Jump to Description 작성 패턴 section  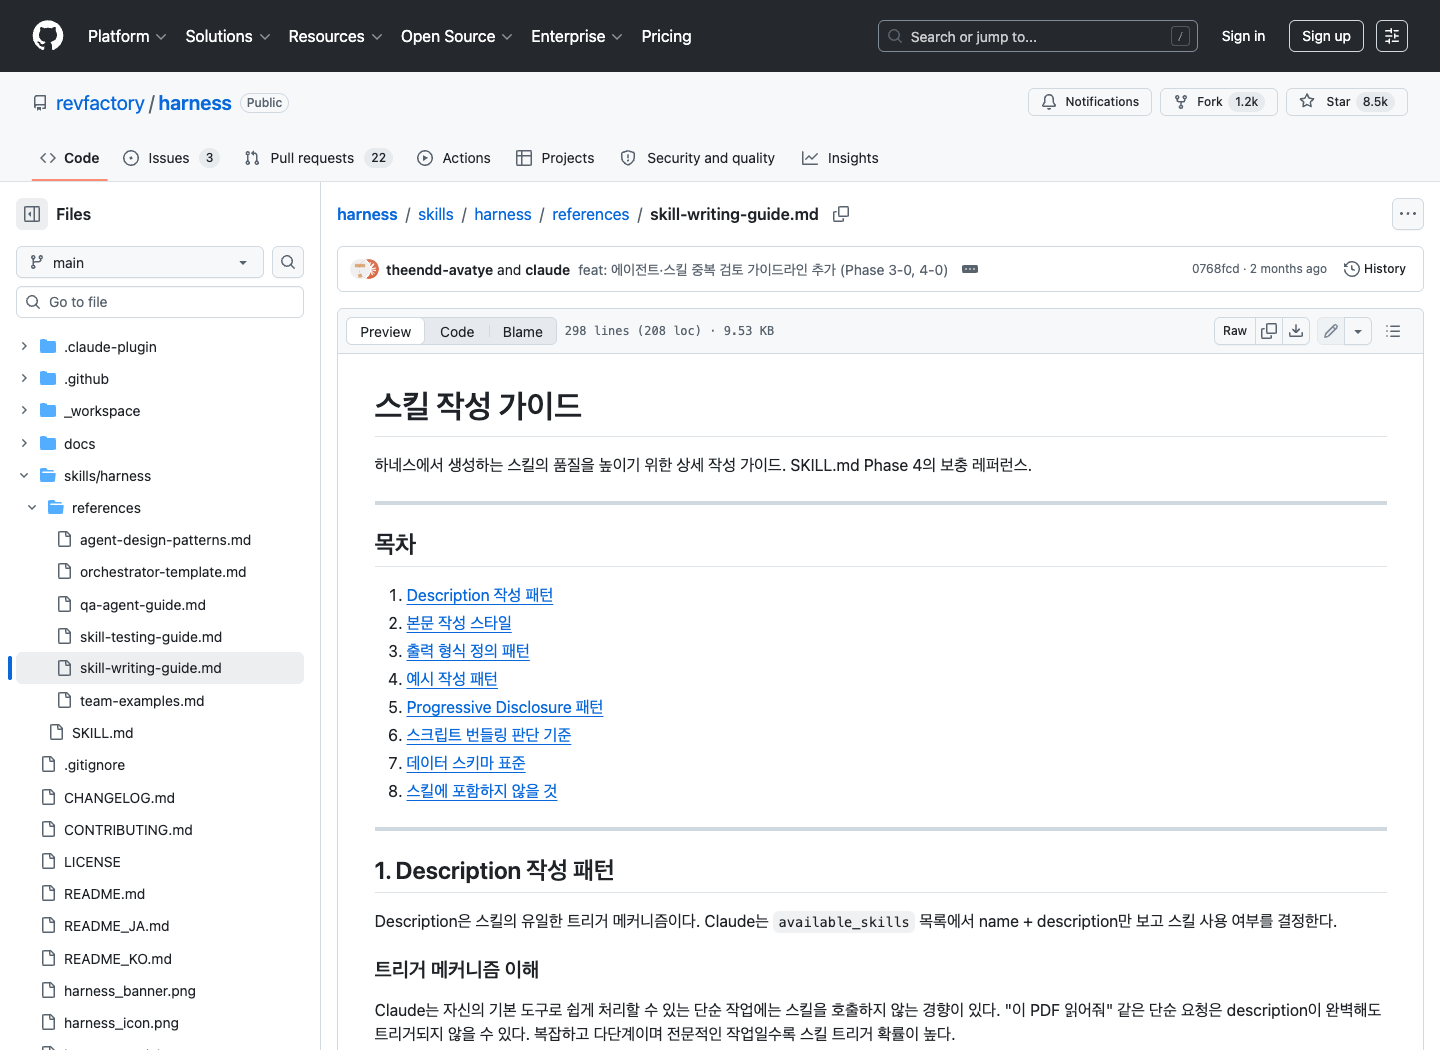(x=480, y=595)
